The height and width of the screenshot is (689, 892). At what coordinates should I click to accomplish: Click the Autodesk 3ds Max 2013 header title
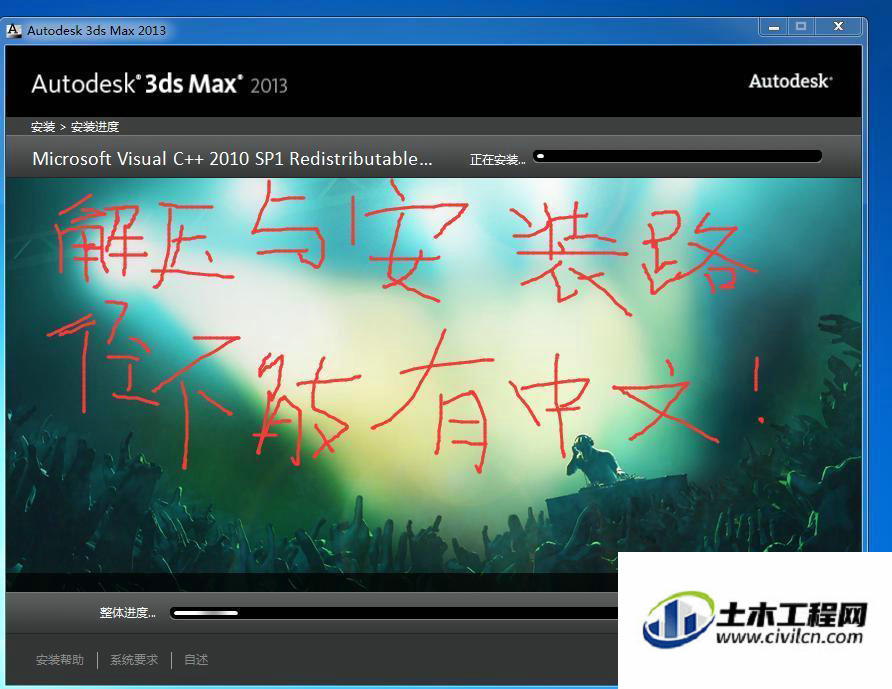coord(159,84)
